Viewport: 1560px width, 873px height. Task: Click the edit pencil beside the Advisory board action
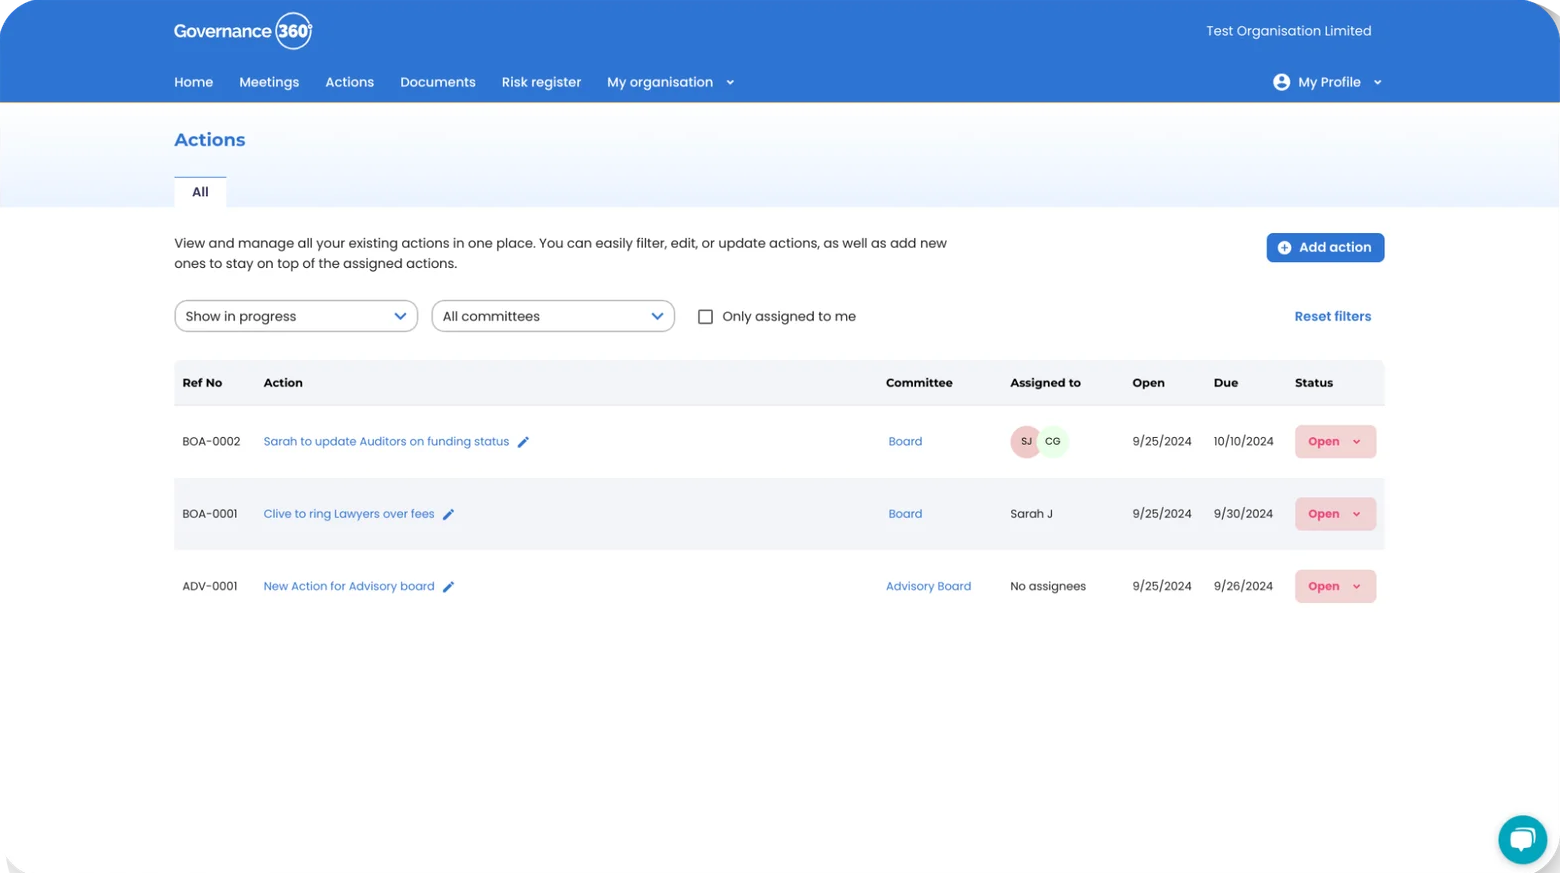tap(448, 587)
